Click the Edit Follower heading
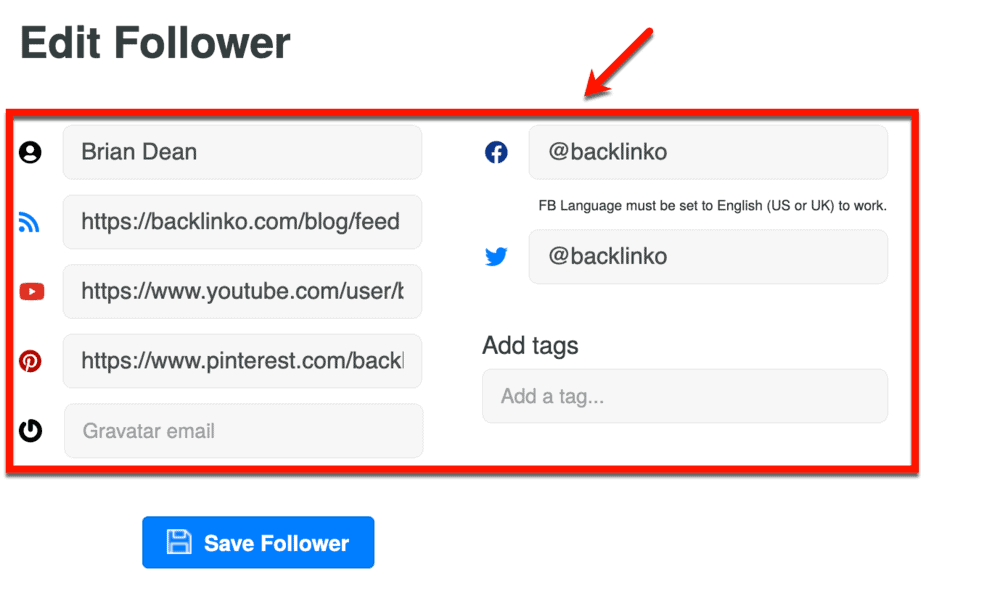The width and height of the screenshot is (1000, 612). click(x=155, y=43)
